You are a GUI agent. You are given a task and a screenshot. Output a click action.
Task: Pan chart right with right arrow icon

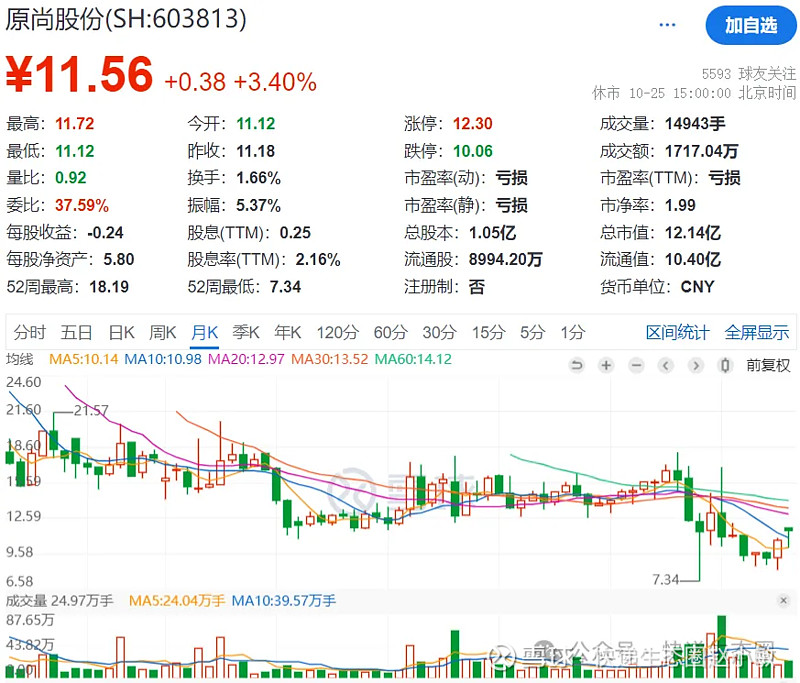(695, 365)
